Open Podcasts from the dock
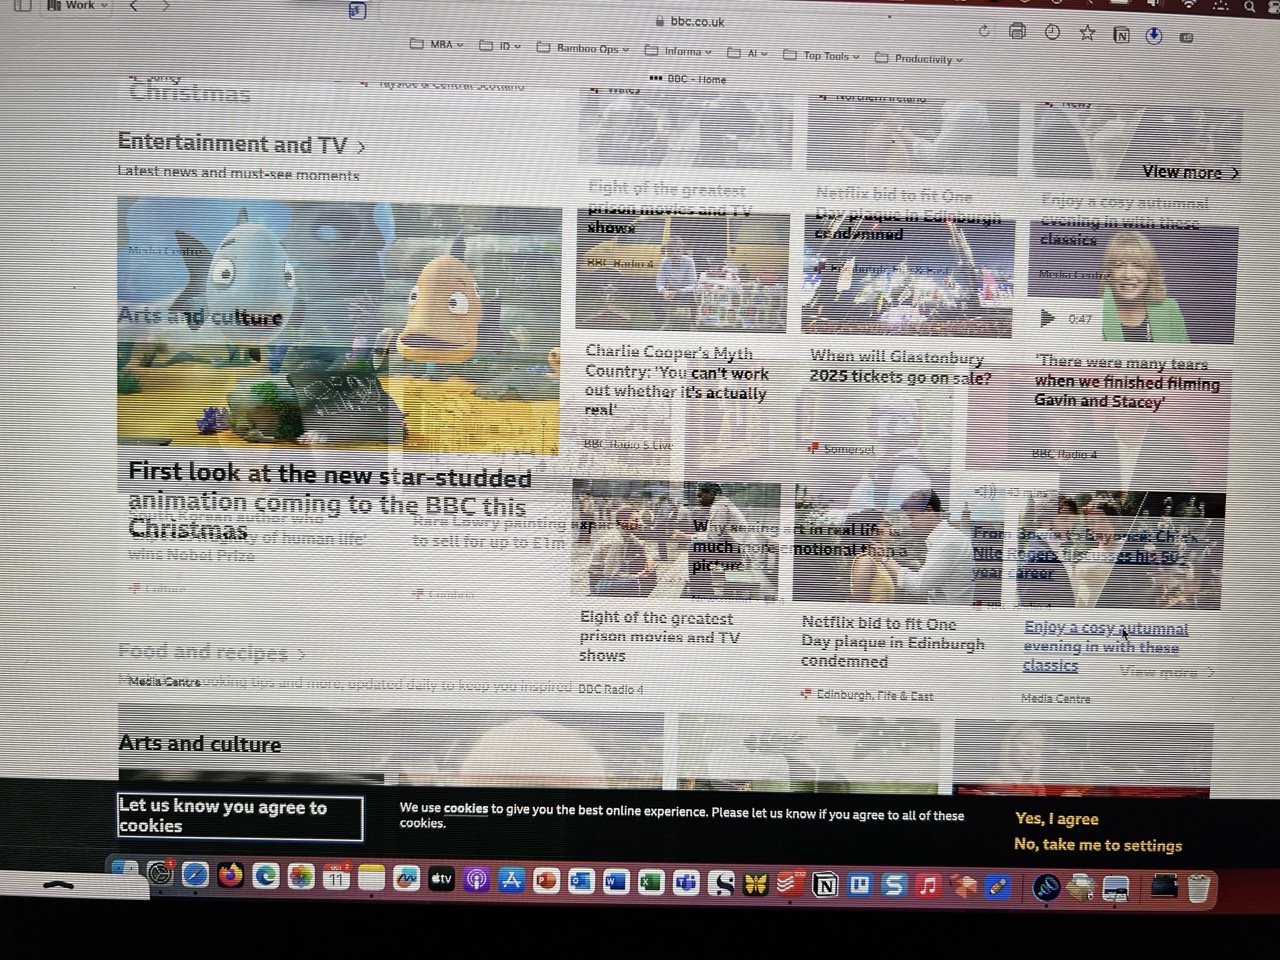Screen dimensions: 1280x960 [476, 880]
